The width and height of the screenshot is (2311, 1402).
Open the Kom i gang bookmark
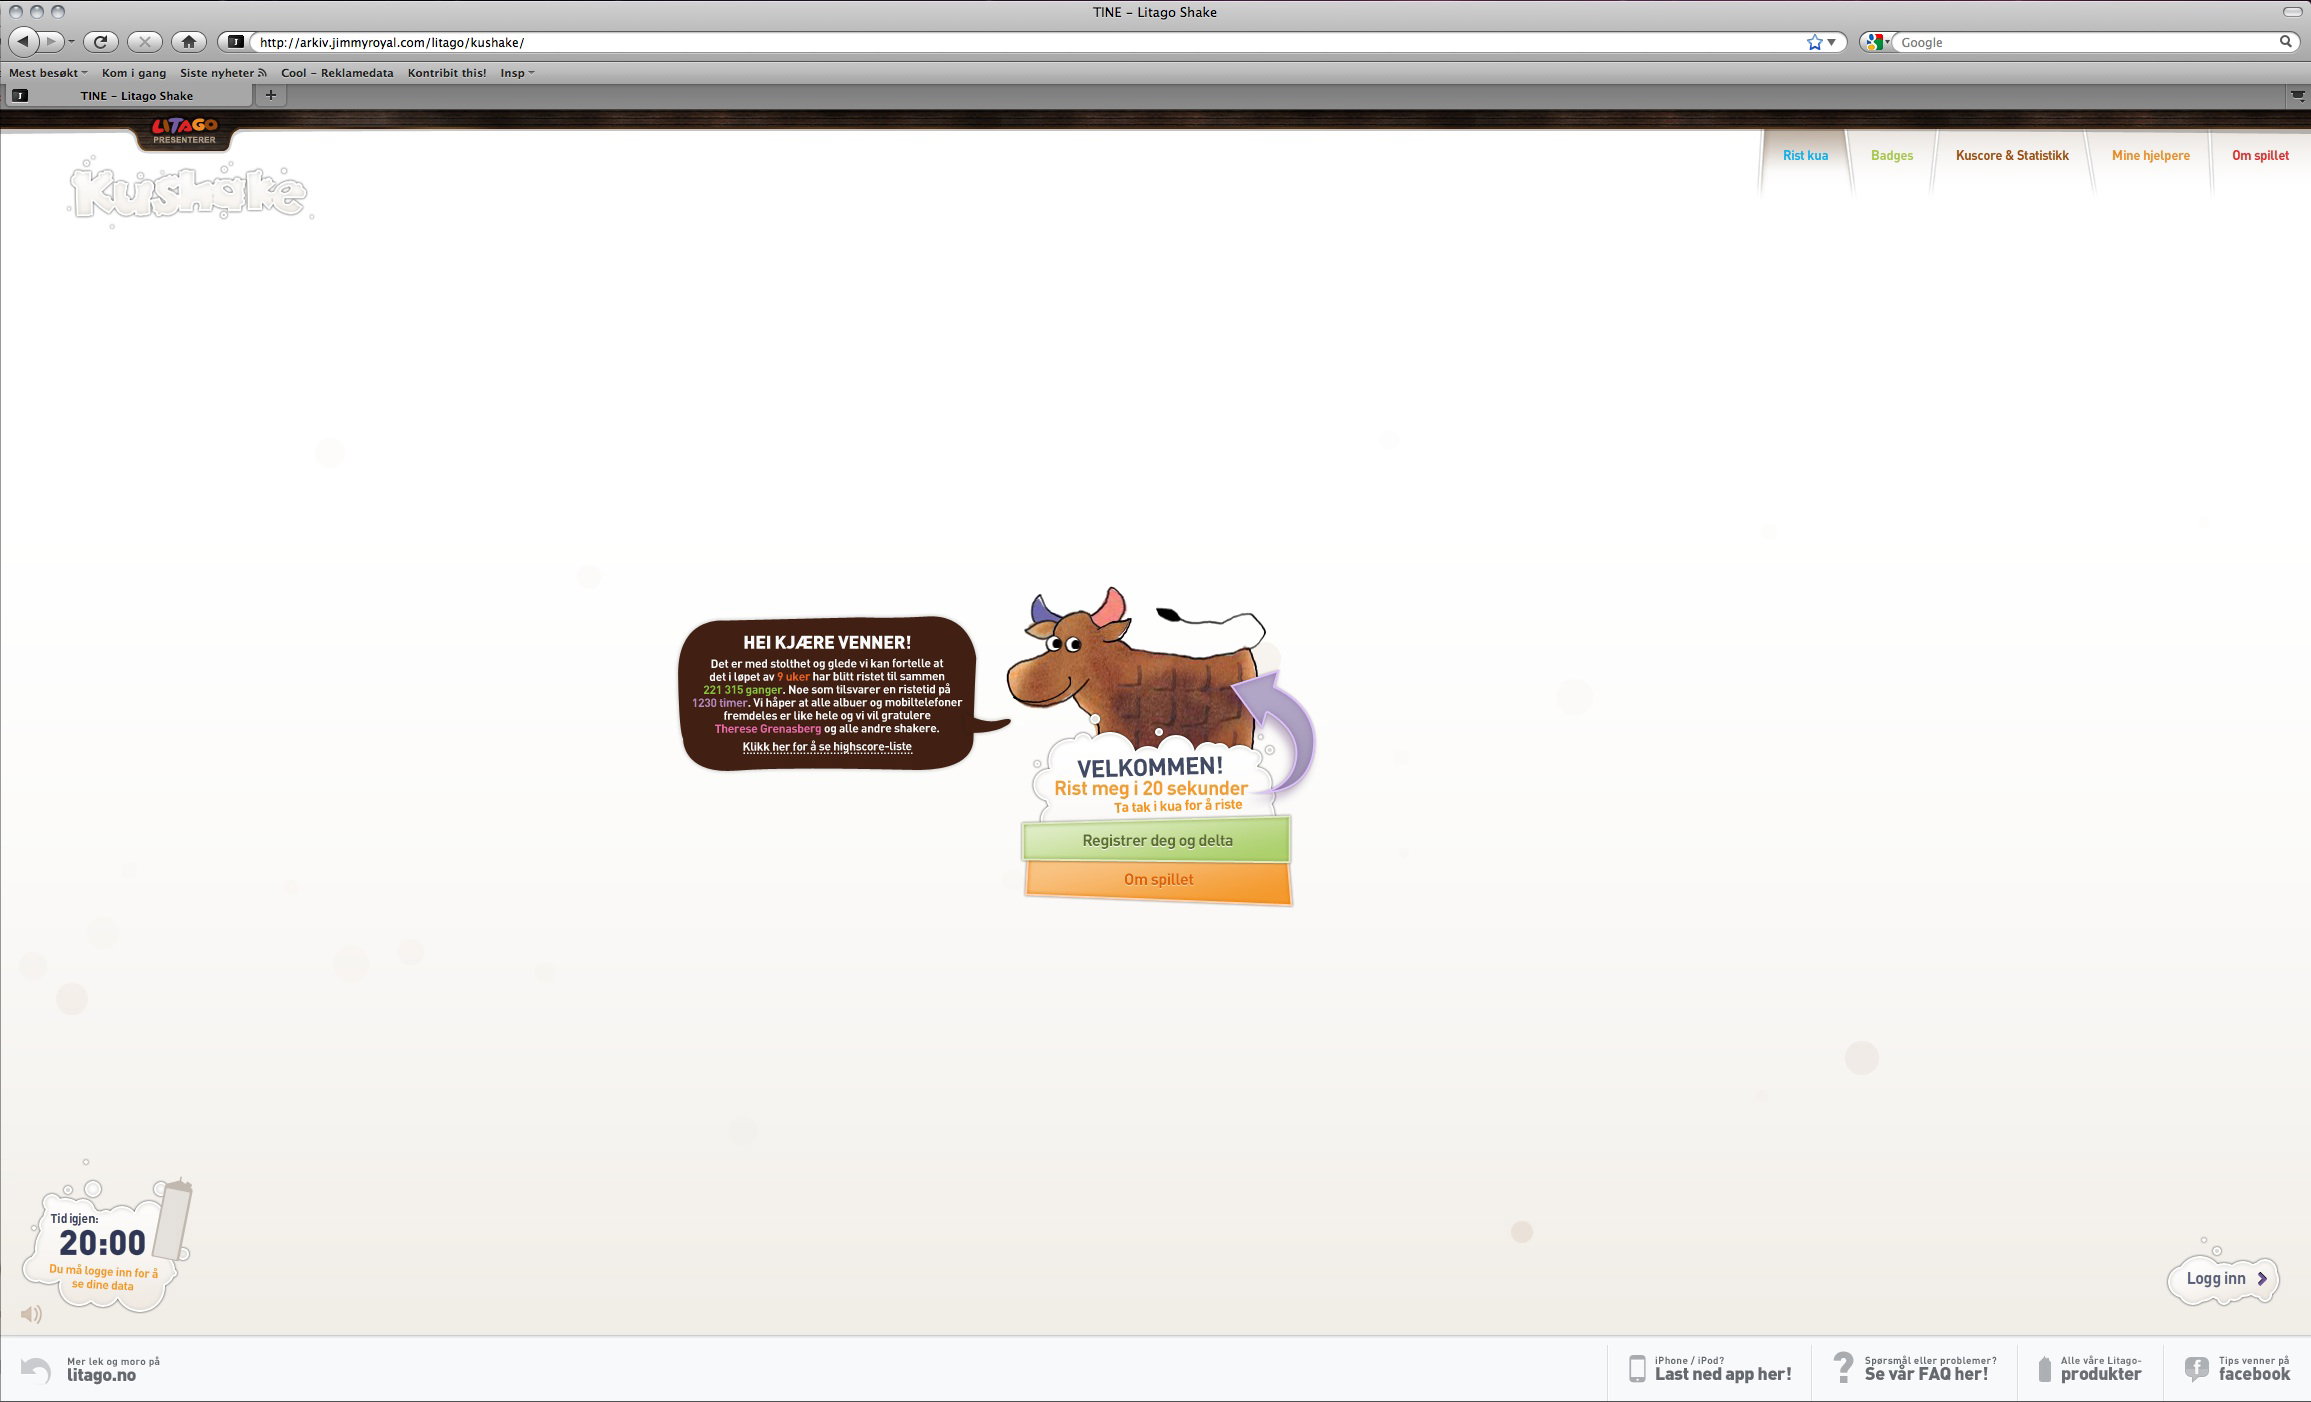[134, 73]
